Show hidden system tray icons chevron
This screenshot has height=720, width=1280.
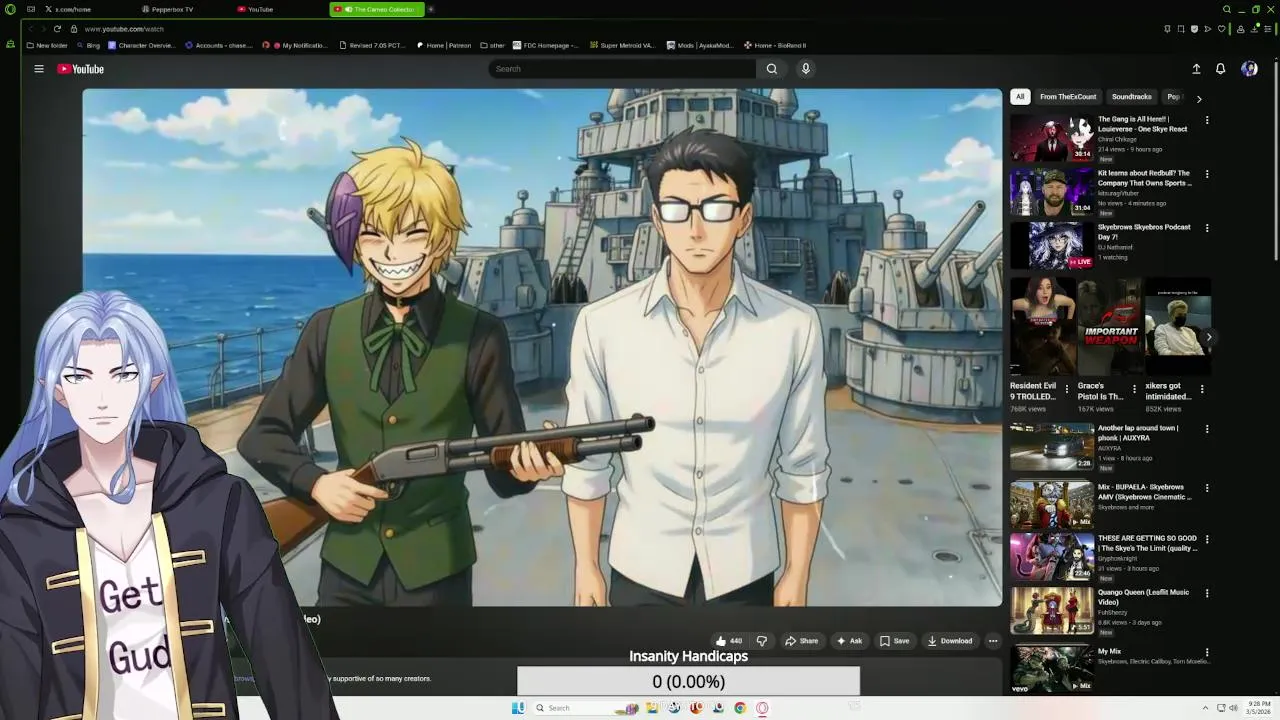[1204, 708]
